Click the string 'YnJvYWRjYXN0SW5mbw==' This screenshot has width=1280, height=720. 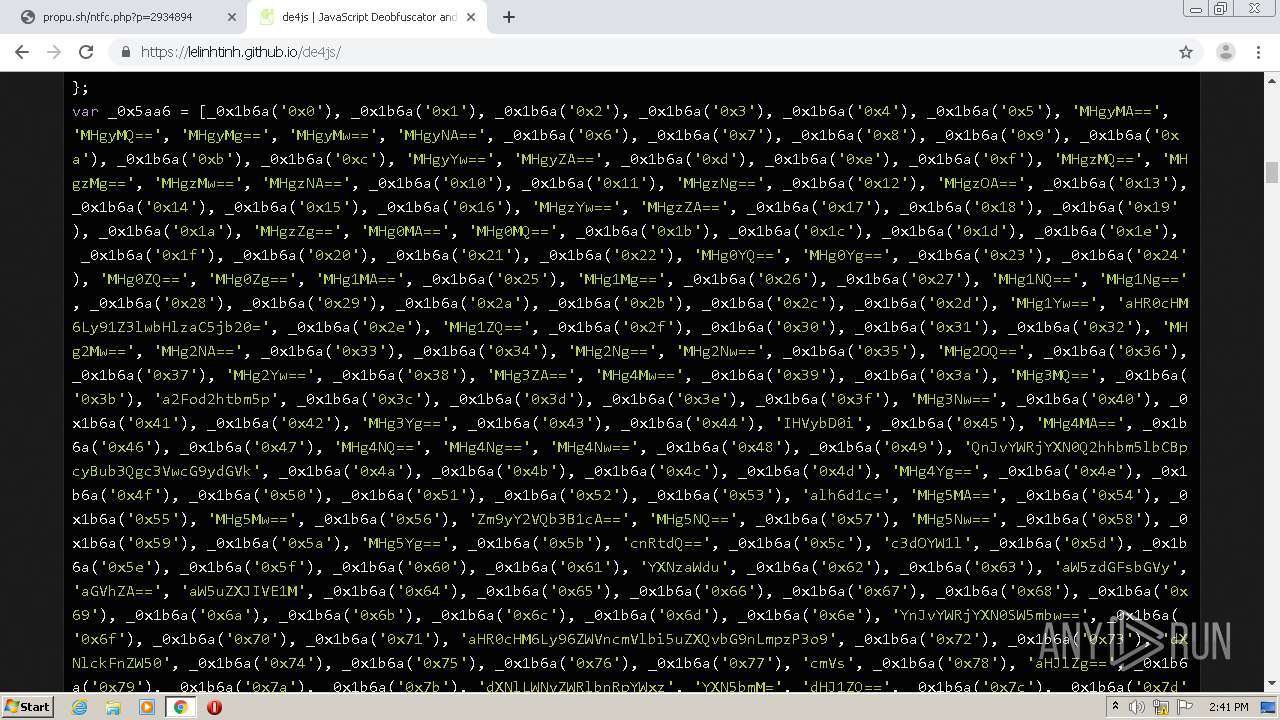pyautogui.click(x=991, y=615)
